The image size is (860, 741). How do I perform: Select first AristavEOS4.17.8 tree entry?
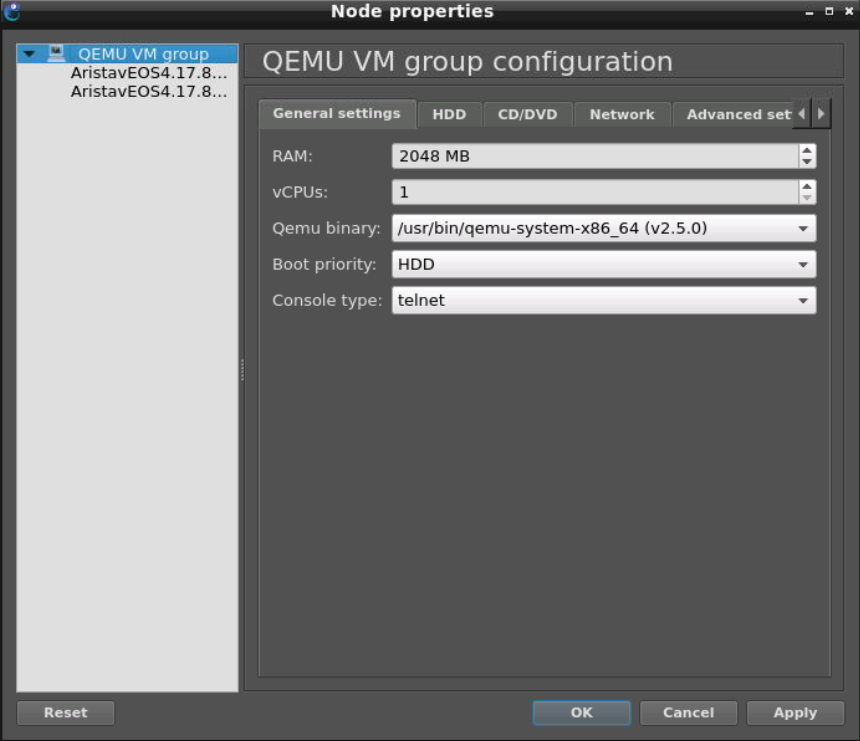[x=149, y=73]
